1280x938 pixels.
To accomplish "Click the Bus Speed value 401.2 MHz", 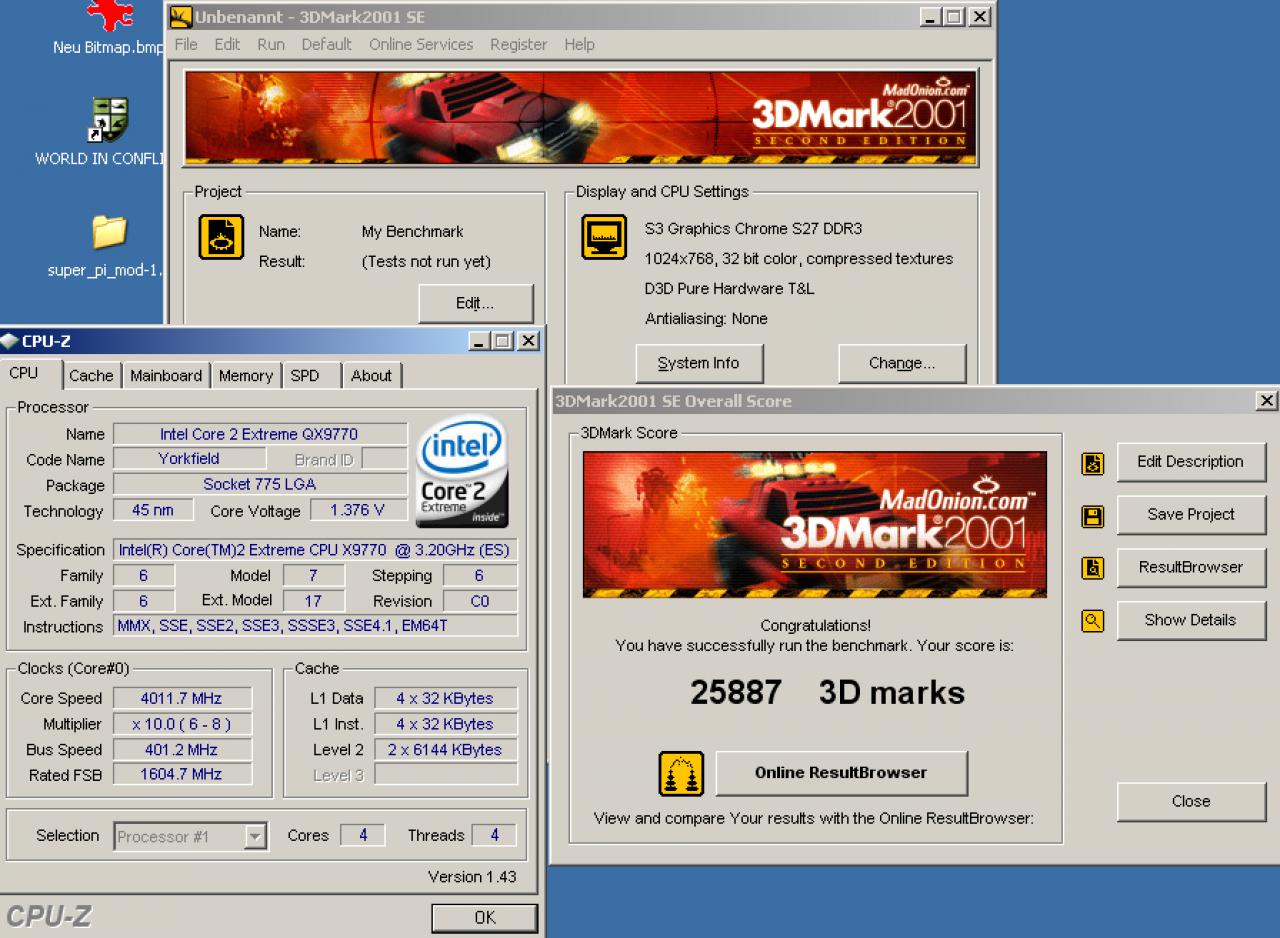I will (x=182, y=749).
